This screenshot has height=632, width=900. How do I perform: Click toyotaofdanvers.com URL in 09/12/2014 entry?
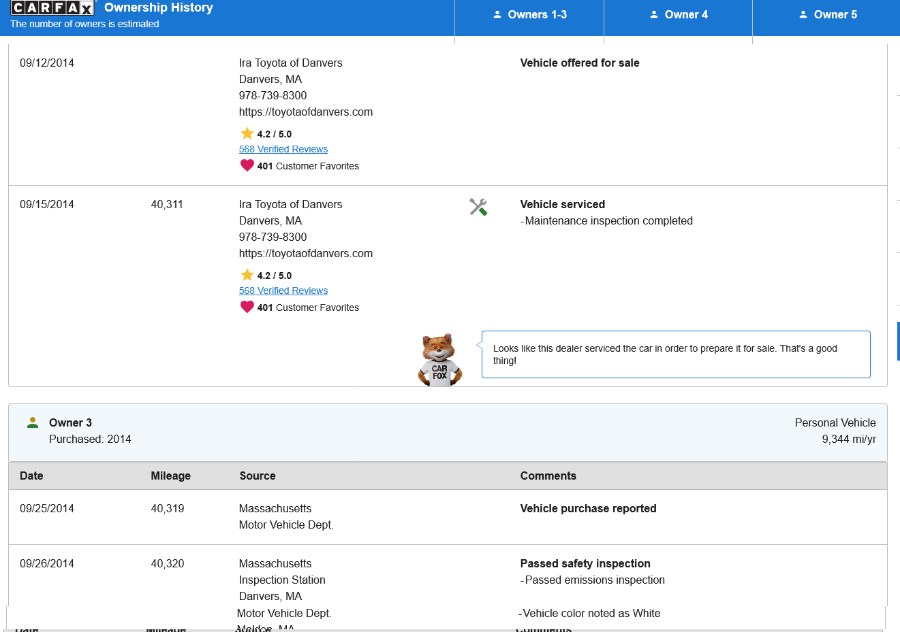[306, 112]
